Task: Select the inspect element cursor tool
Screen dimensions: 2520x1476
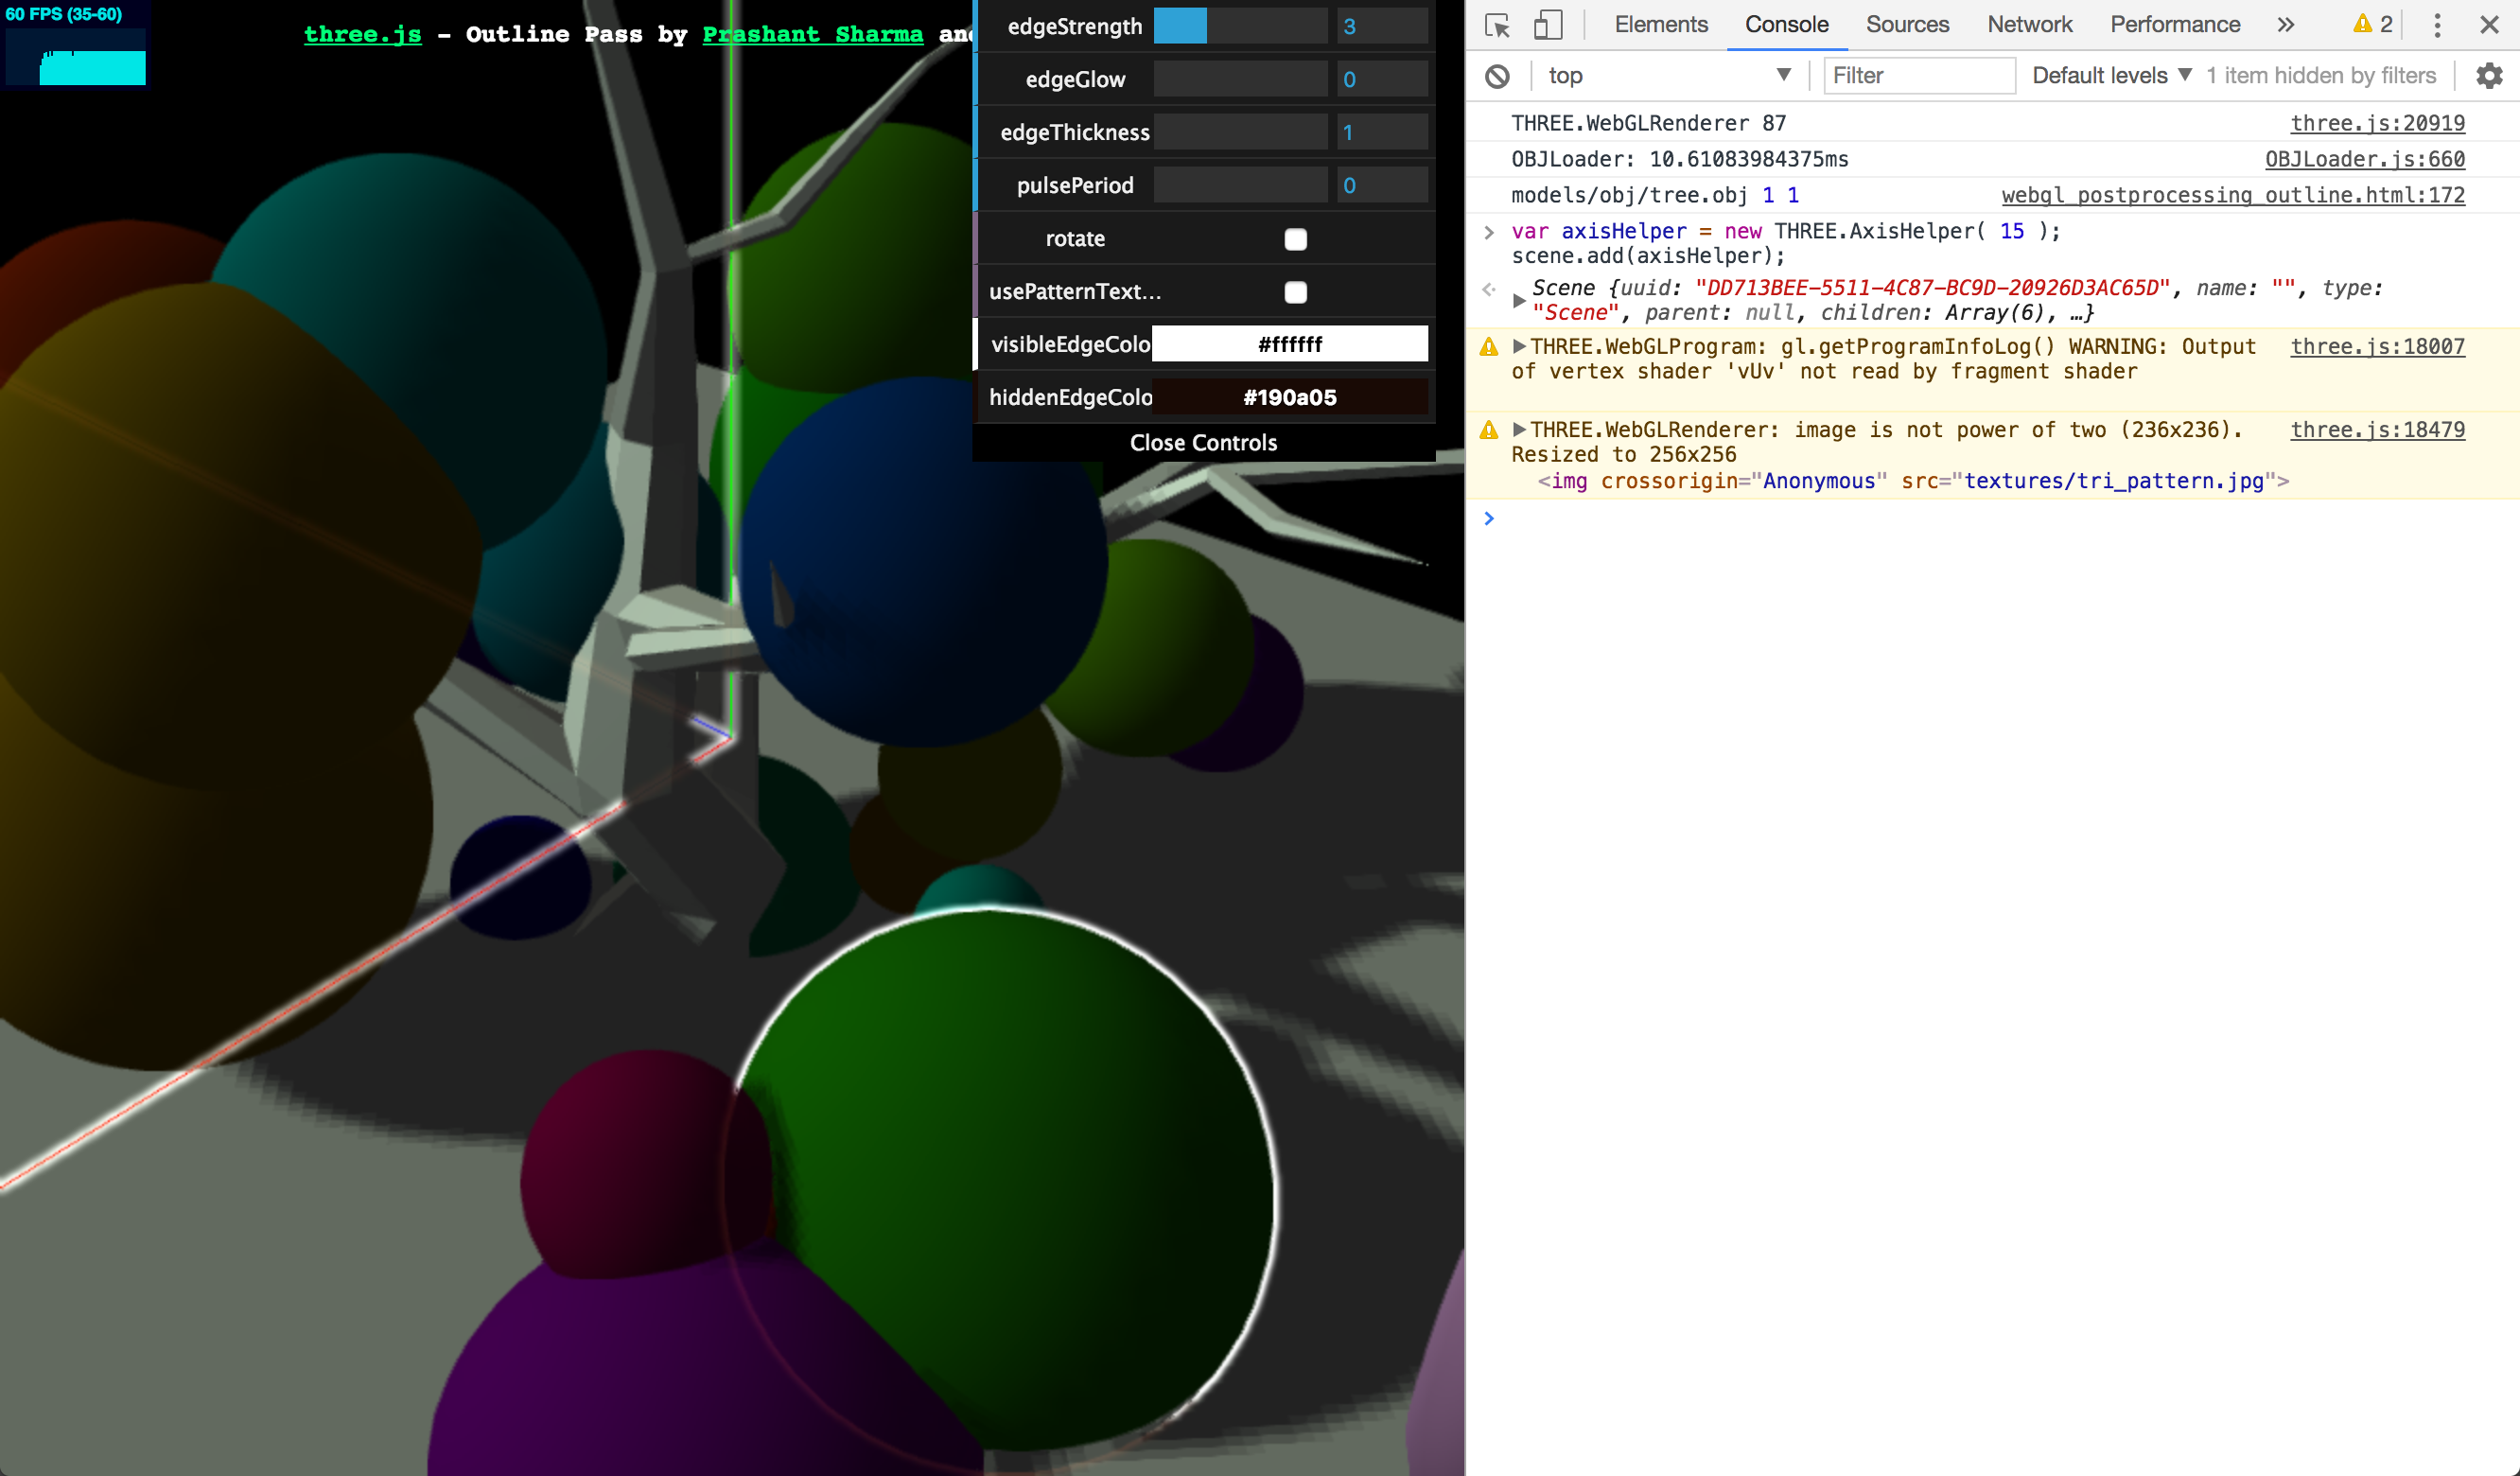Action: 1497,25
